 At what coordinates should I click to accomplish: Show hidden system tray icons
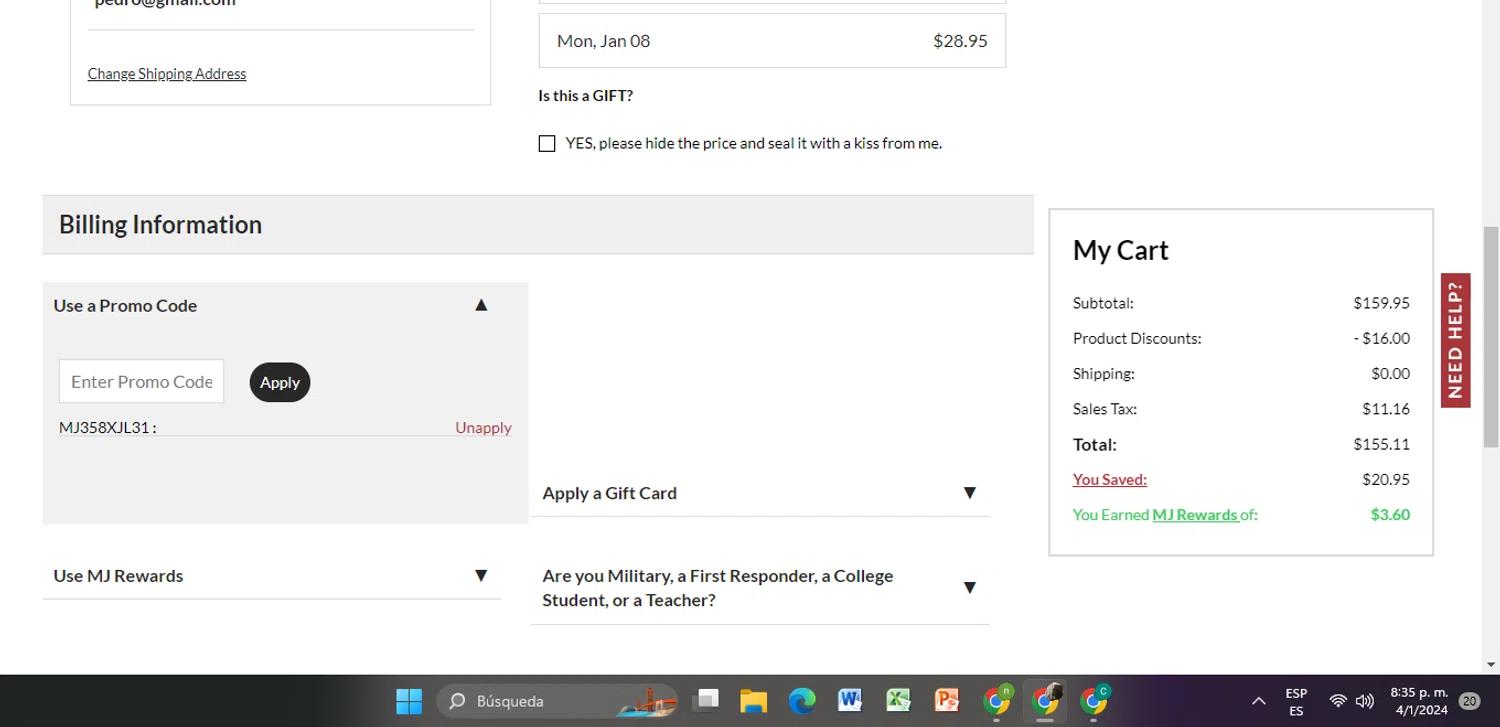(x=1258, y=701)
